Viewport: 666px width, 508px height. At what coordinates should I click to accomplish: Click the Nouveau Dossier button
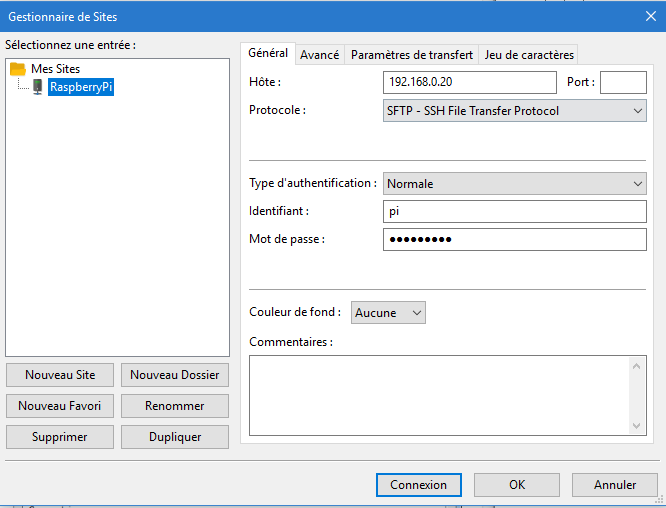[x=174, y=376]
